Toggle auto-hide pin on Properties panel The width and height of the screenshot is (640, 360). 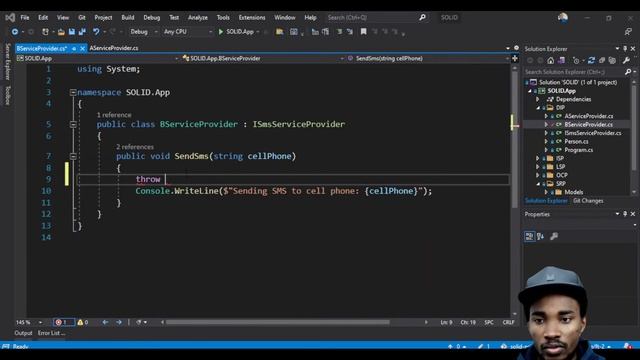pyautogui.click(x=625, y=214)
